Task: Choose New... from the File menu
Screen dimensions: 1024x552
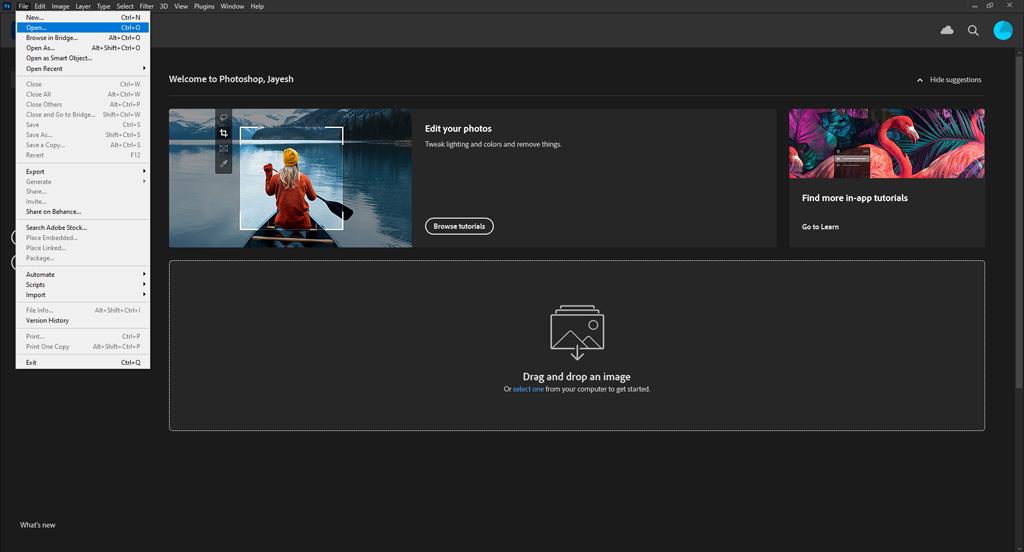Action: point(83,18)
